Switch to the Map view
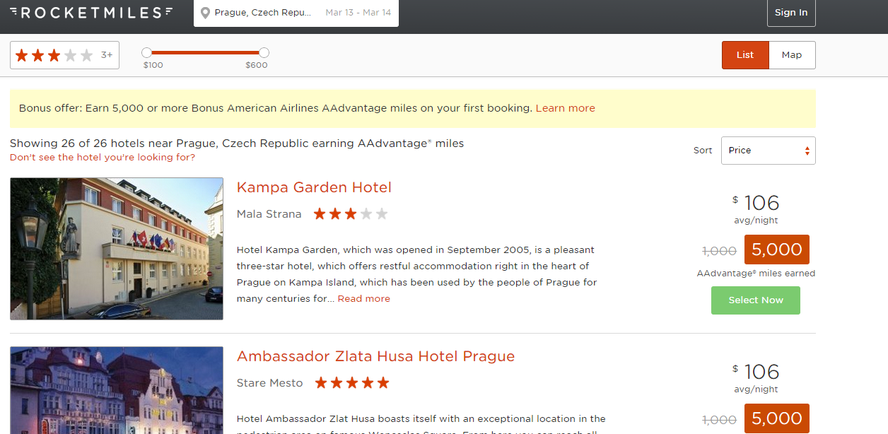The height and width of the screenshot is (434, 888). point(792,55)
